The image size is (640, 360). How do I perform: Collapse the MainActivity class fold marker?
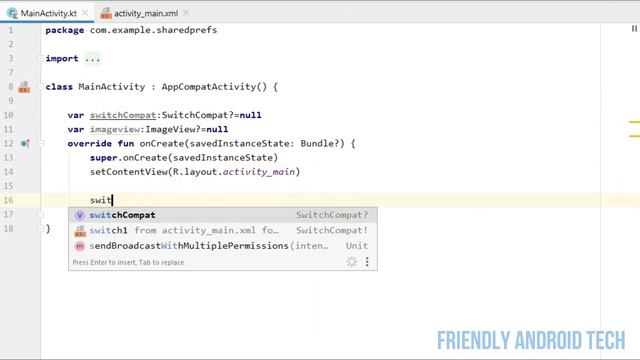point(40,87)
